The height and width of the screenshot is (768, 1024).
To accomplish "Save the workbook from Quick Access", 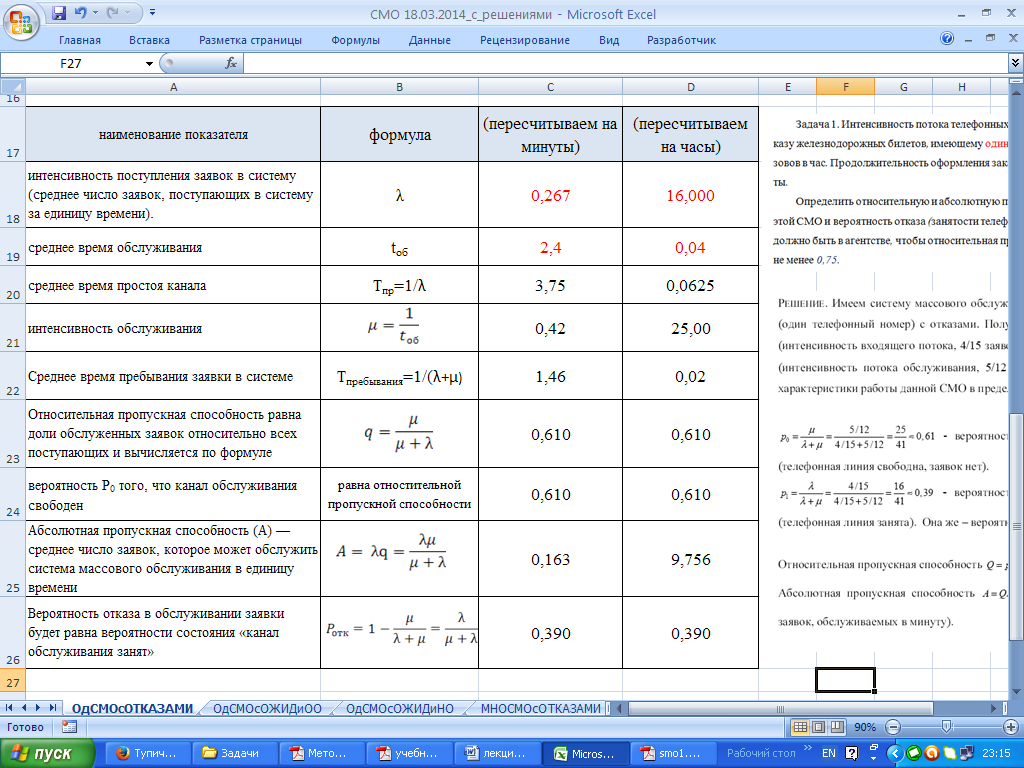I will click(x=59, y=12).
